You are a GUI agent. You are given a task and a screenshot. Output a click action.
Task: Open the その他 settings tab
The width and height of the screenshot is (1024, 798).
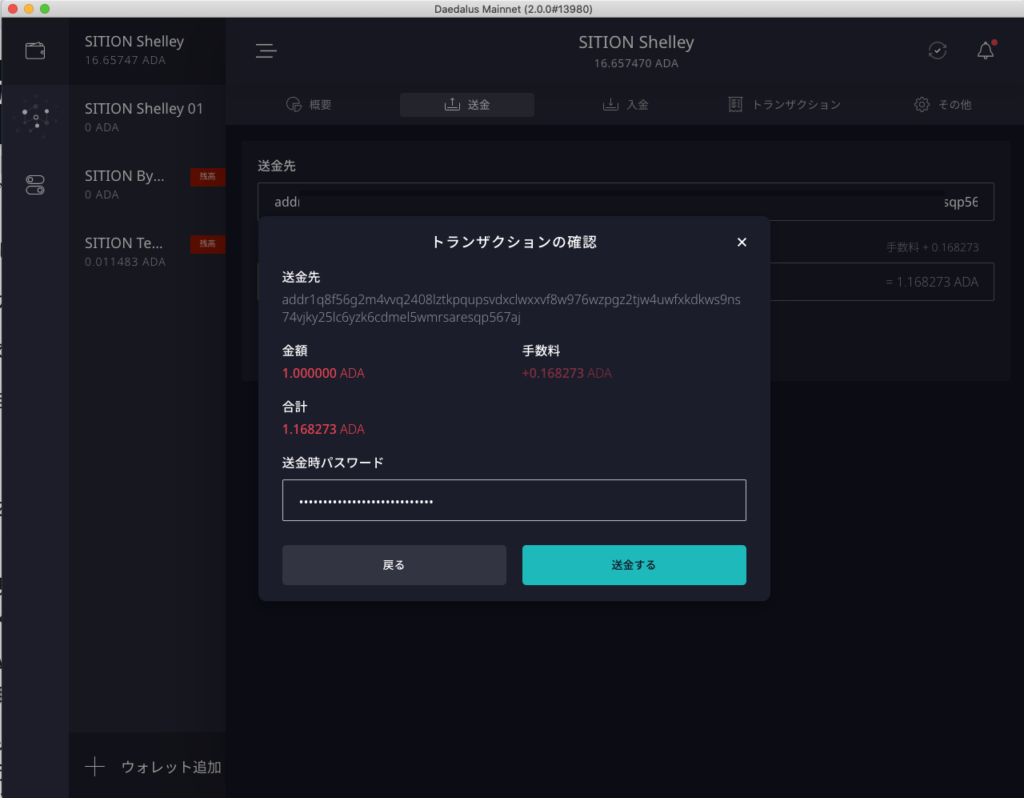pyautogui.click(x=942, y=105)
